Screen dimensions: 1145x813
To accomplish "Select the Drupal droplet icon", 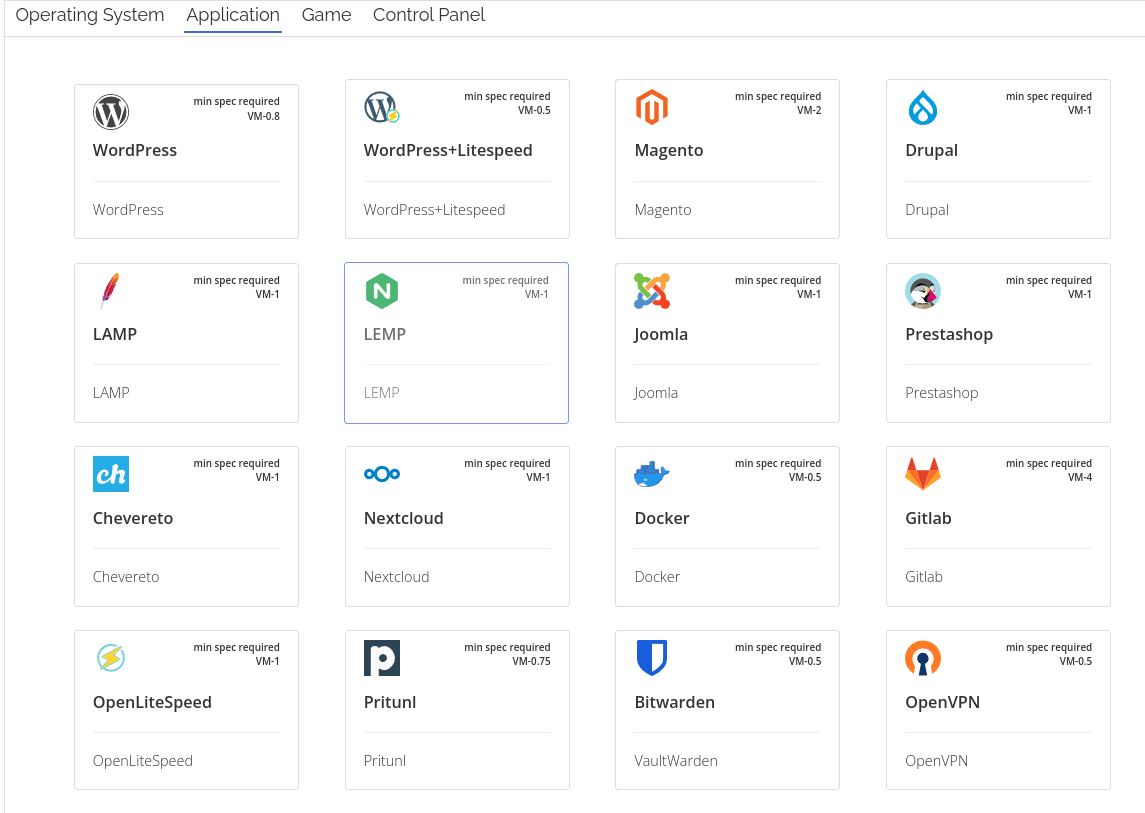I will (922, 107).
